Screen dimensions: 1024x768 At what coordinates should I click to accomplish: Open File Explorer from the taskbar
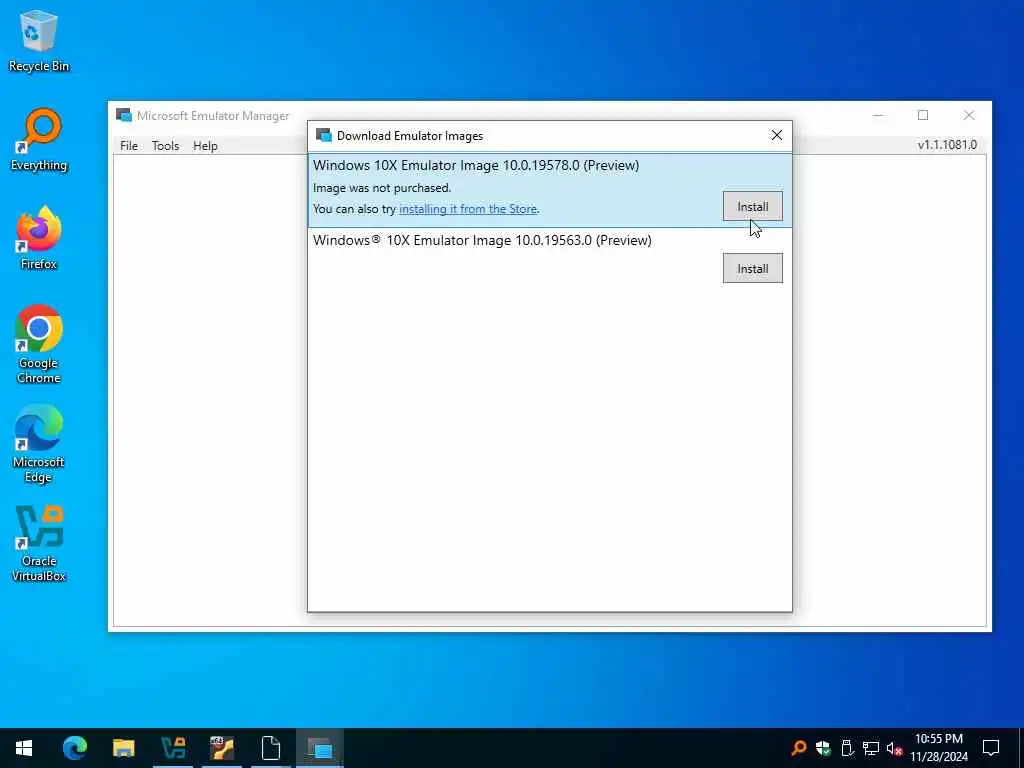coord(123,748)
